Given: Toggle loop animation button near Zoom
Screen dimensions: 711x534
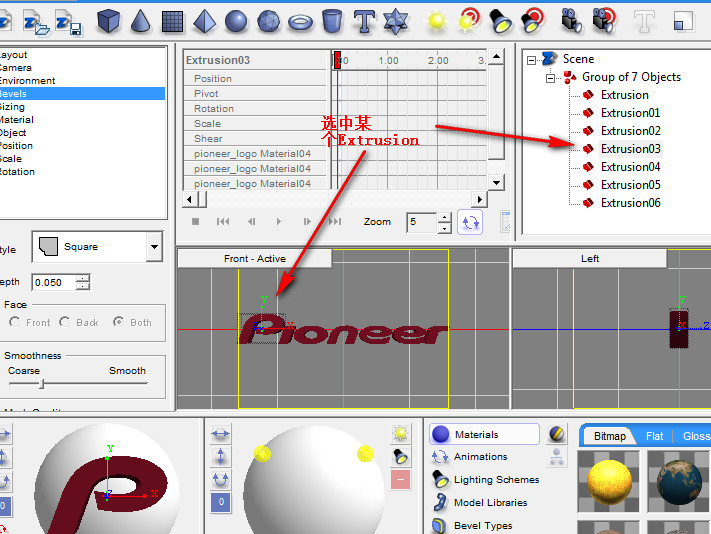Looking at the screenshot, I should (x=470, y=222).
